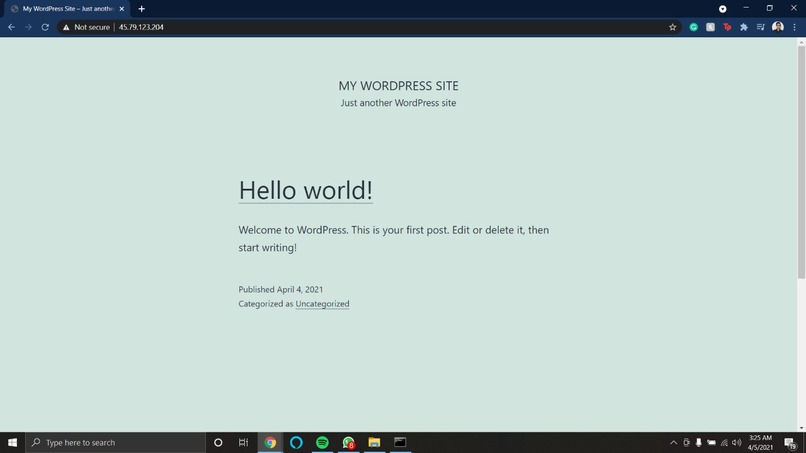Open Cortana circle icon in taskbar
The image size is (806, 453).
pos(218,442)
